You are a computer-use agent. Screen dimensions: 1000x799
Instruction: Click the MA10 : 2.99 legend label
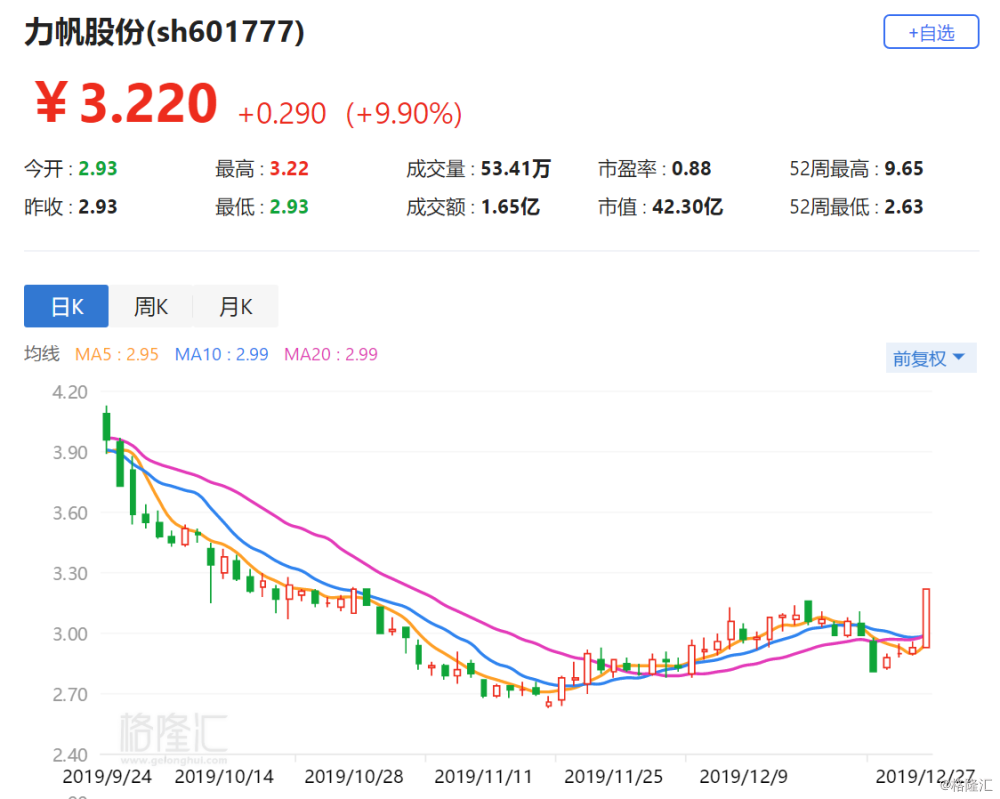point(221,354)
